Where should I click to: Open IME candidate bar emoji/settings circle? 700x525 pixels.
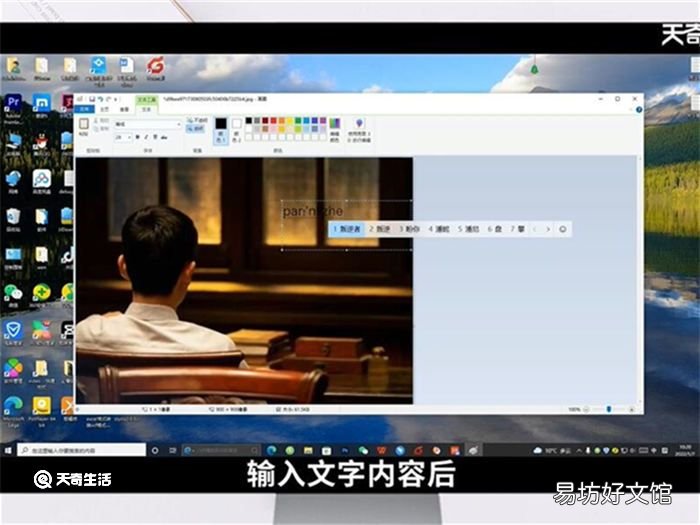[562, 229]
